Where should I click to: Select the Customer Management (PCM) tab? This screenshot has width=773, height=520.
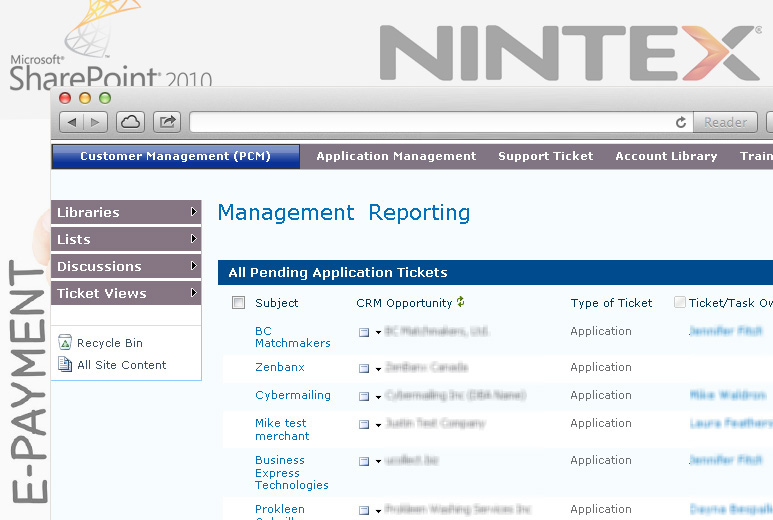(x=176, y=156)
